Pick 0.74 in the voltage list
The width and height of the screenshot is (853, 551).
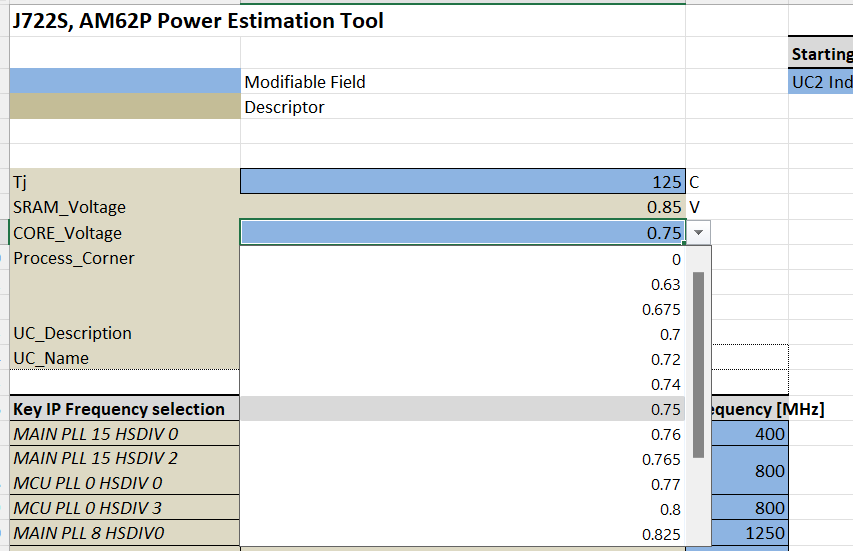point(462,385)
